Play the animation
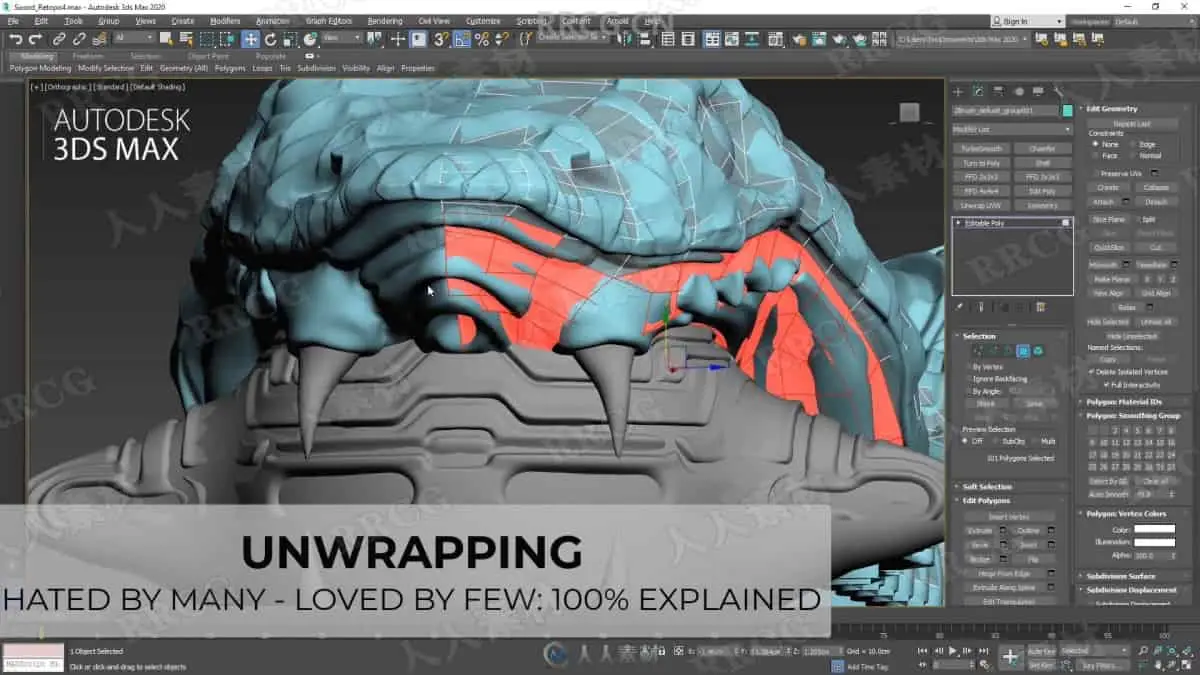 click(953, 650)
